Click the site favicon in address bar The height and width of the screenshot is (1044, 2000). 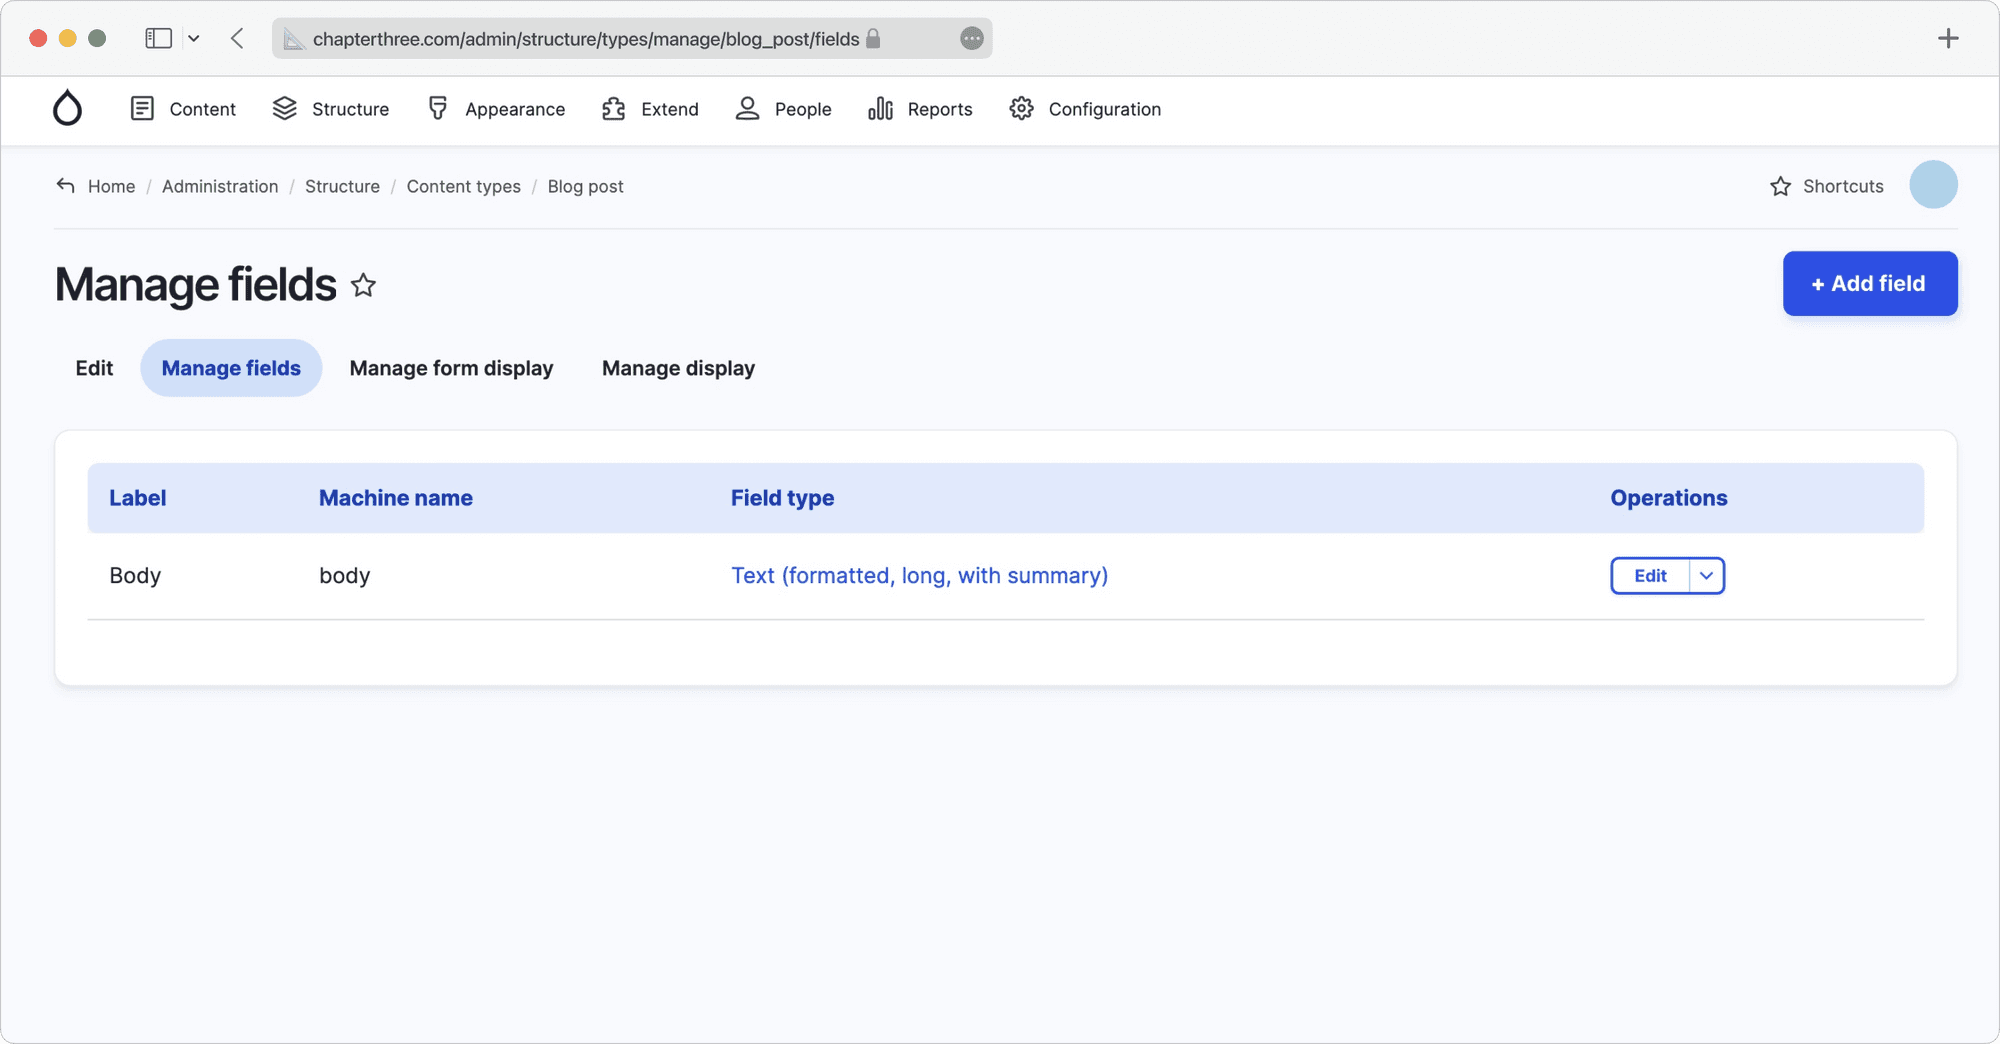[x=293, y=38]
